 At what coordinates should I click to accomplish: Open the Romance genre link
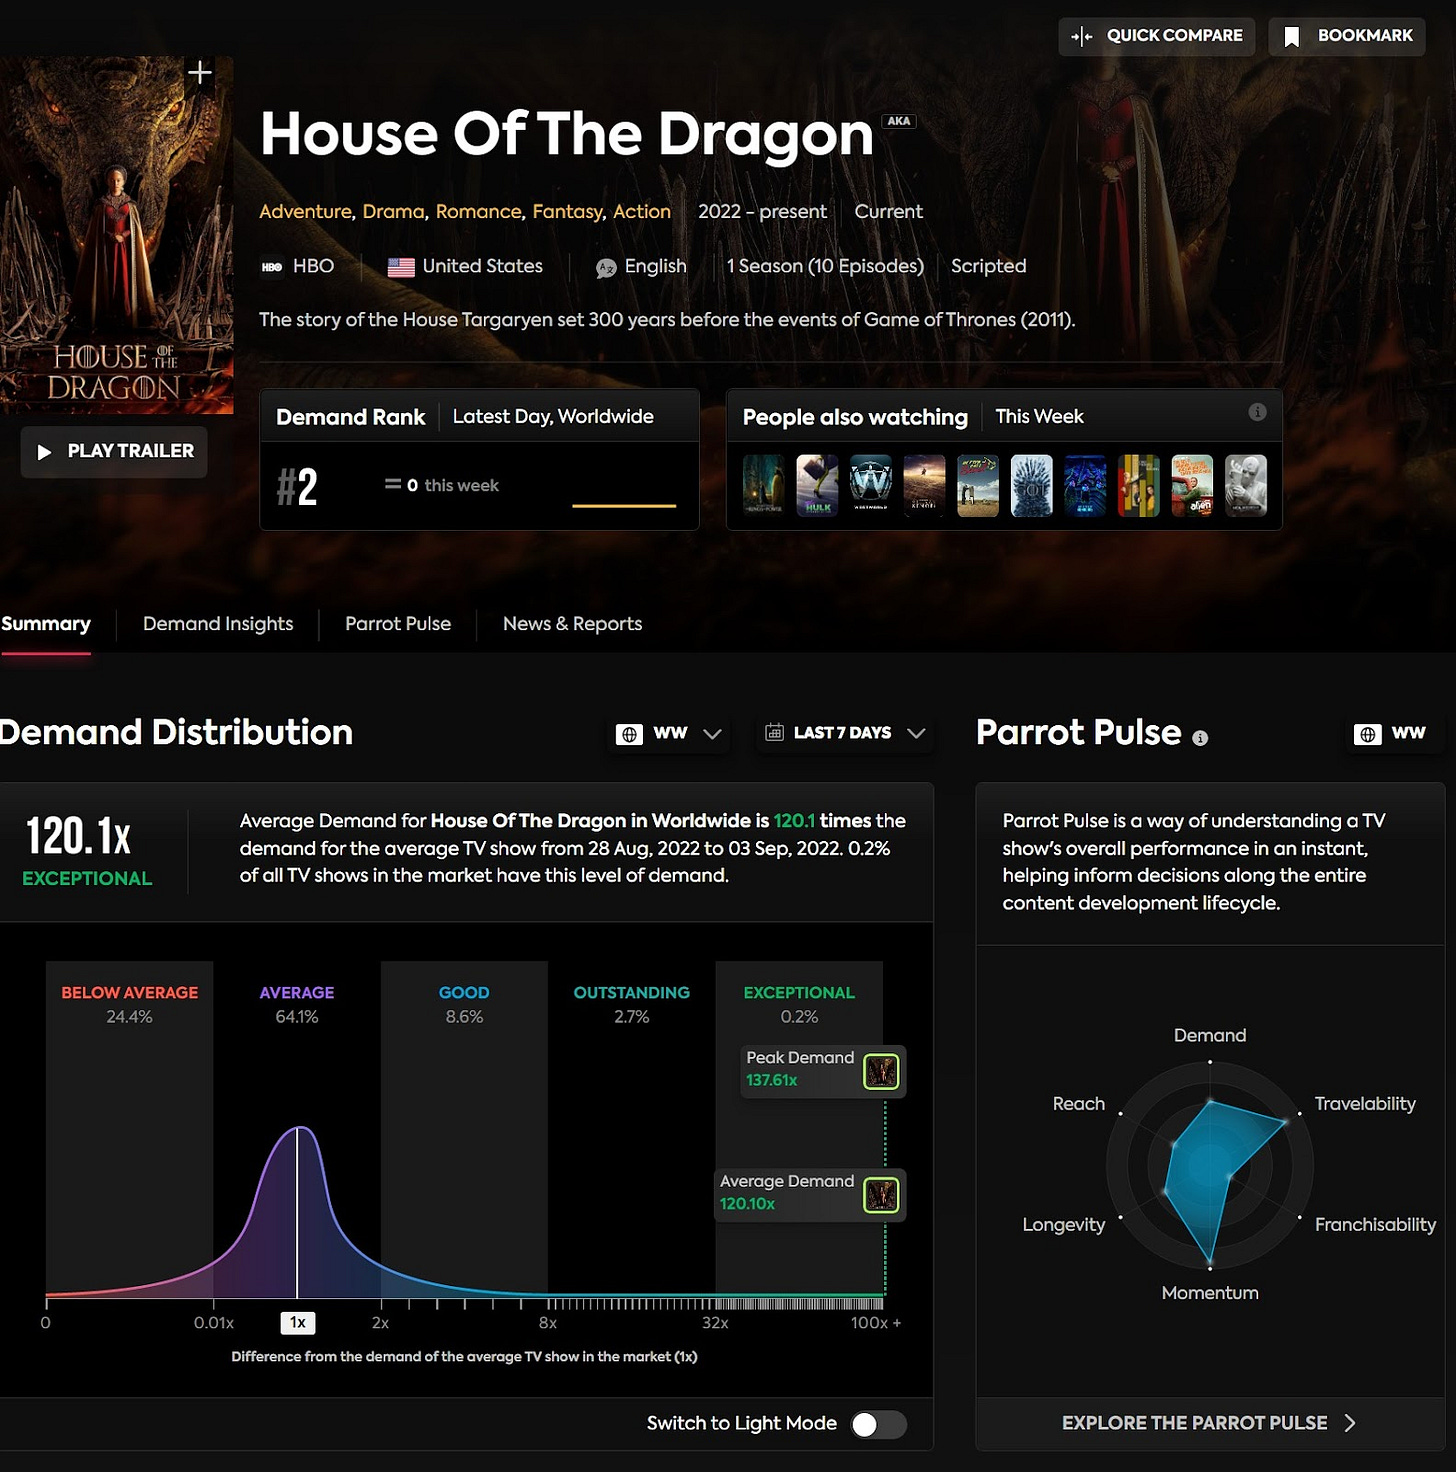(478, 212)
